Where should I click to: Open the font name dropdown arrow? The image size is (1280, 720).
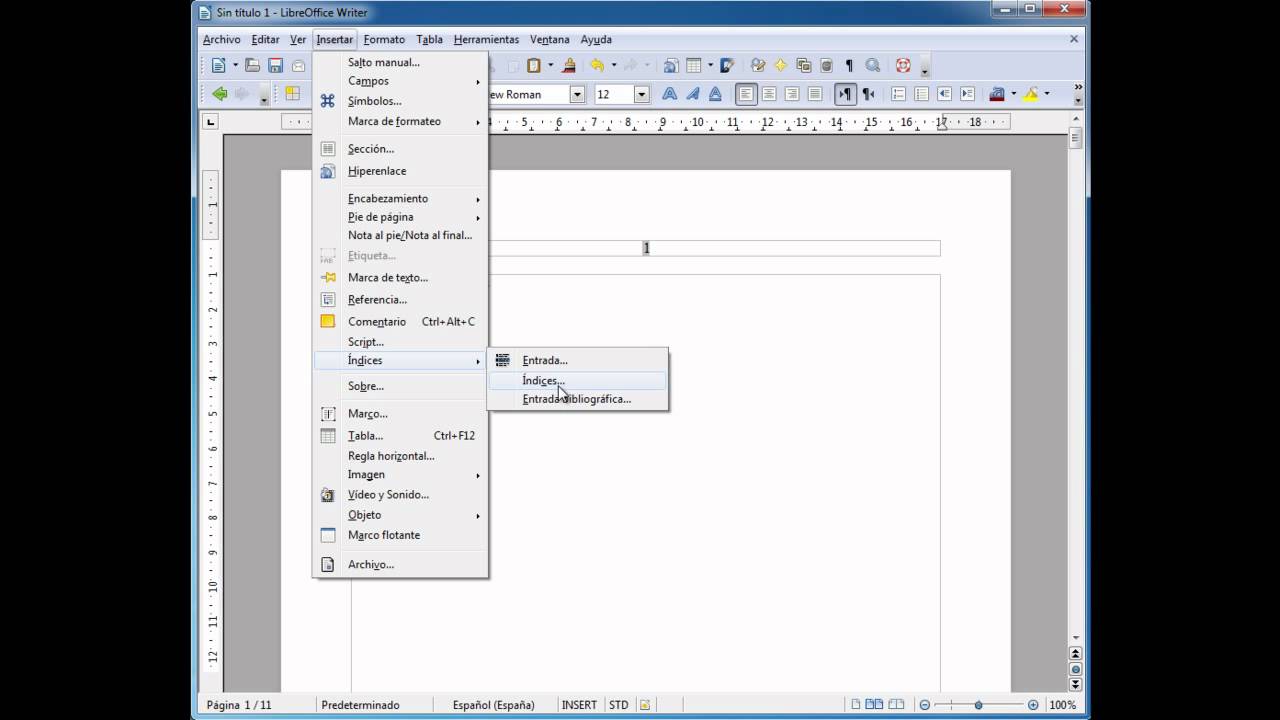577,94
